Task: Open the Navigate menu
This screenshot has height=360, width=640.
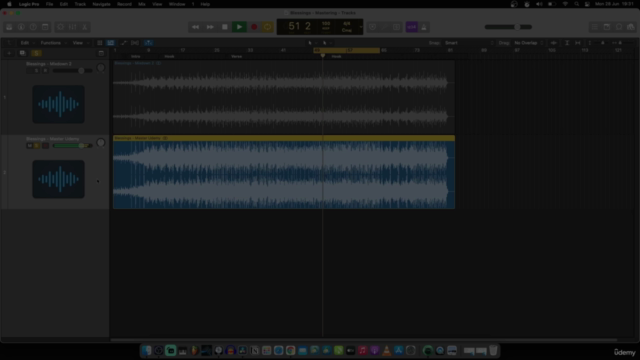Action: point(101,4)
